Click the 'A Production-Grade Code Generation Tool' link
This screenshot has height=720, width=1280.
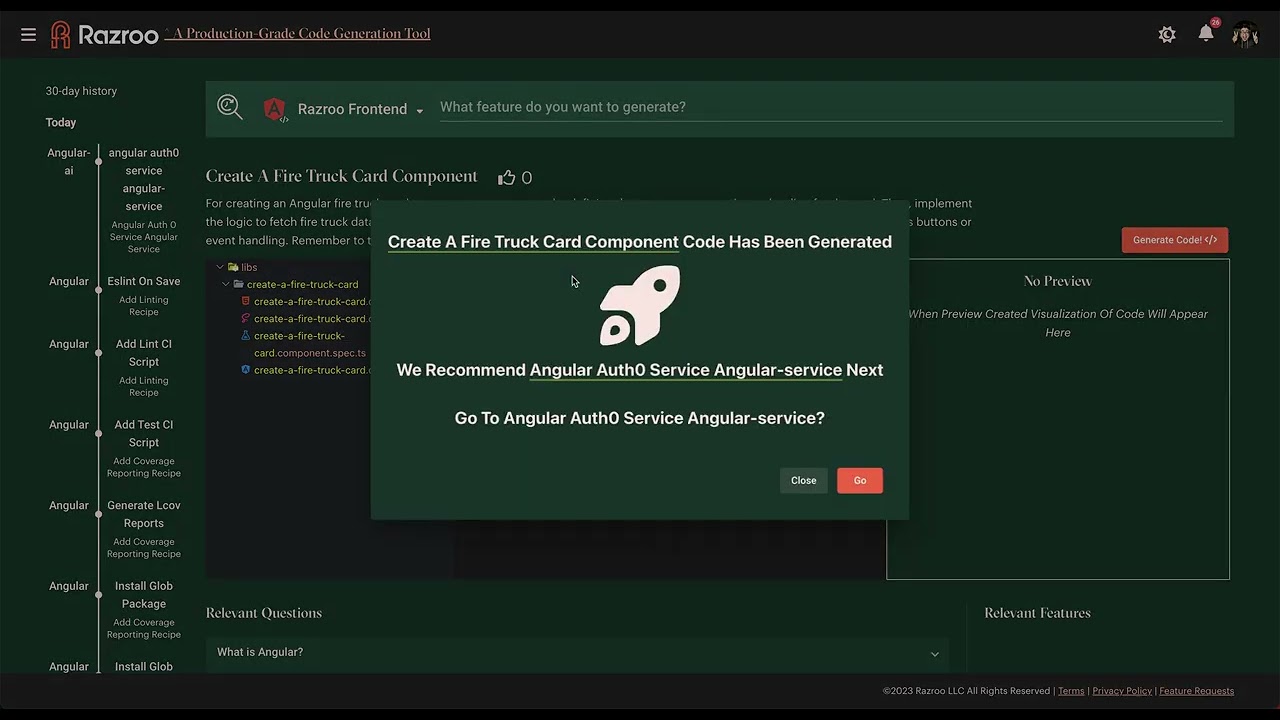click(x=301, y=33)
